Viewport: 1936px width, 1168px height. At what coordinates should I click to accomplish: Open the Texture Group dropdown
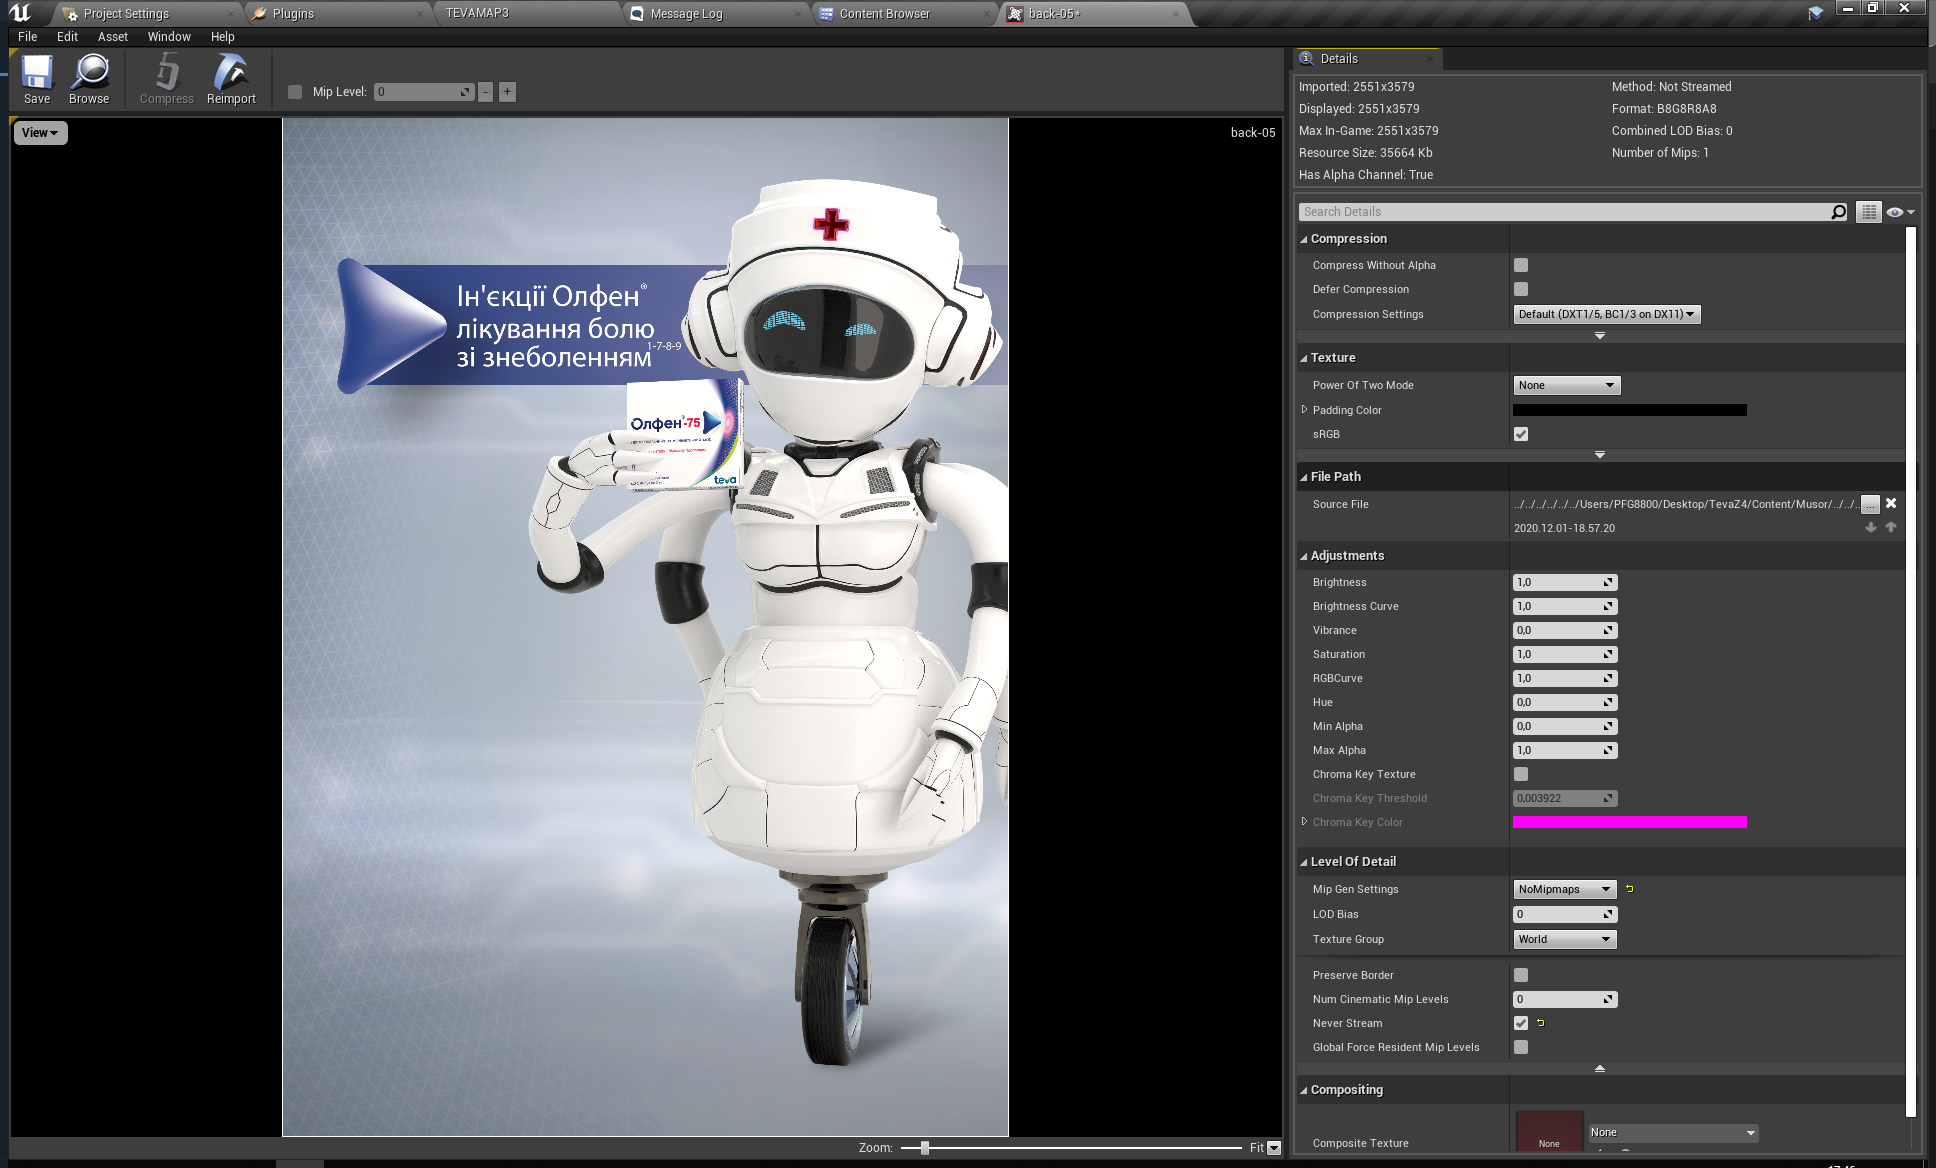pyautogui.click(x=1565, y=939)
